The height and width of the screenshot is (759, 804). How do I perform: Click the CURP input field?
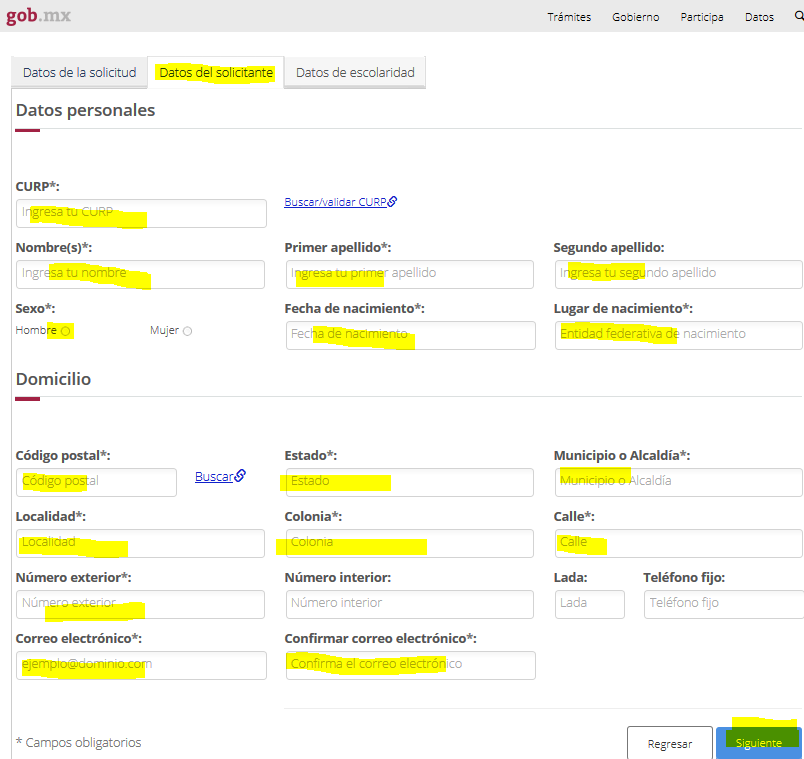141,213
